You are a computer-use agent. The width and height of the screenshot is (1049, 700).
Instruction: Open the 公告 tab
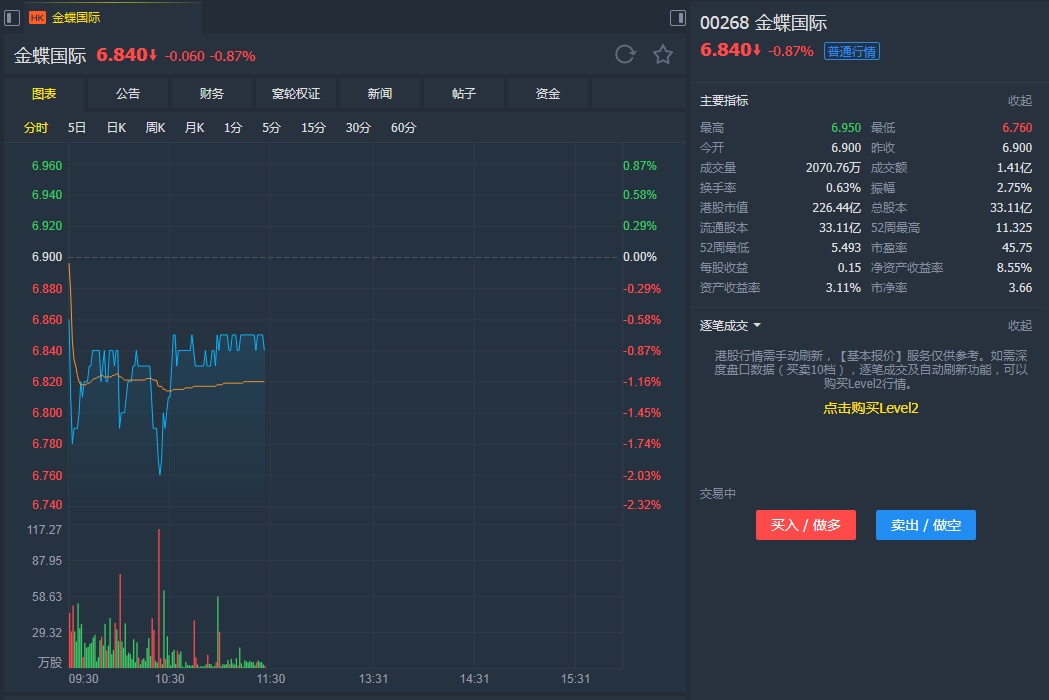(x=128, y=94)
